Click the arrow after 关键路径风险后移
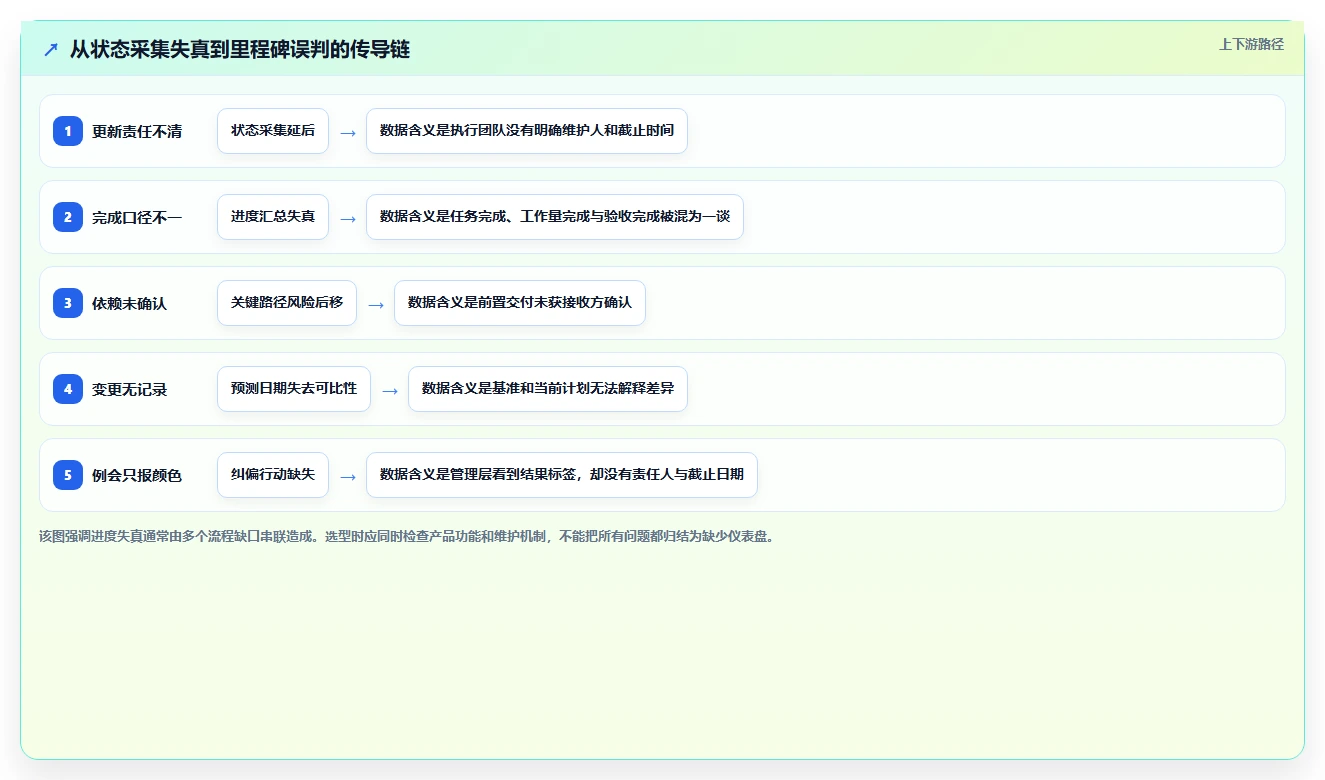 click(x=376, y=304)
